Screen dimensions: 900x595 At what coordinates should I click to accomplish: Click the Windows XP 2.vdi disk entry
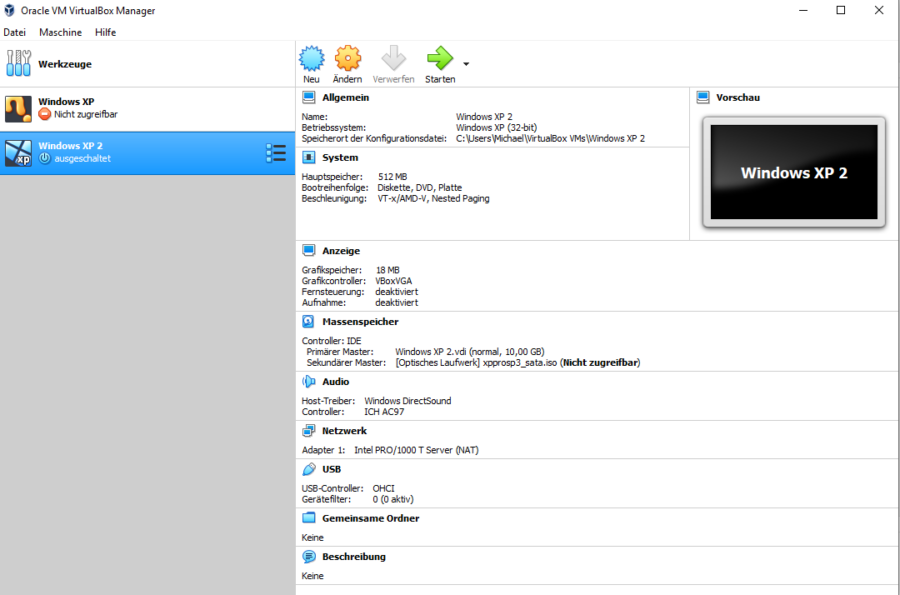click(x=470, y=352)
